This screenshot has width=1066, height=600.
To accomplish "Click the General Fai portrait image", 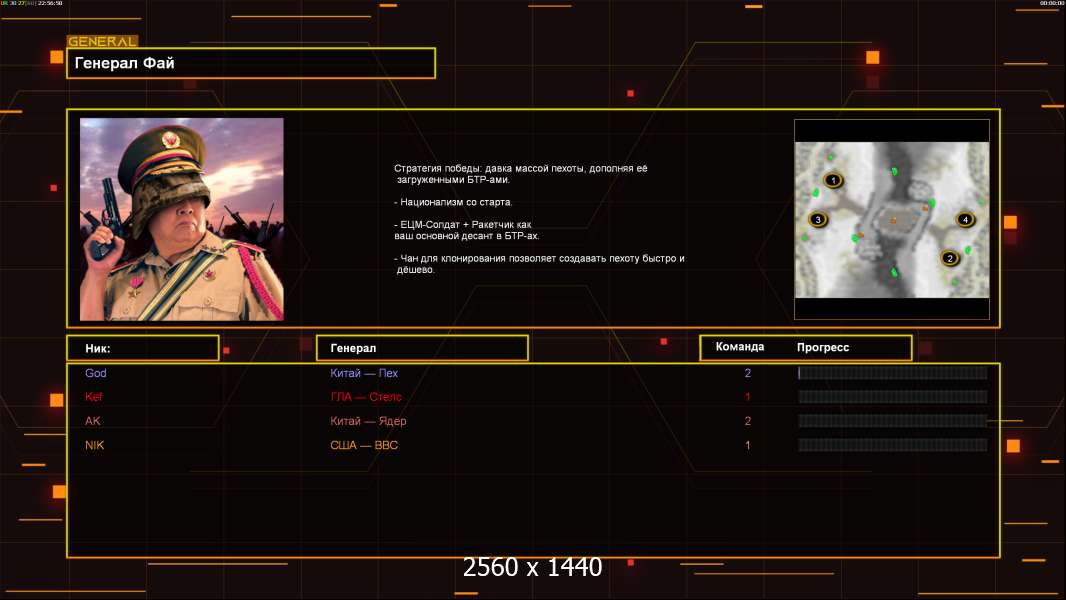I will 182,219.
